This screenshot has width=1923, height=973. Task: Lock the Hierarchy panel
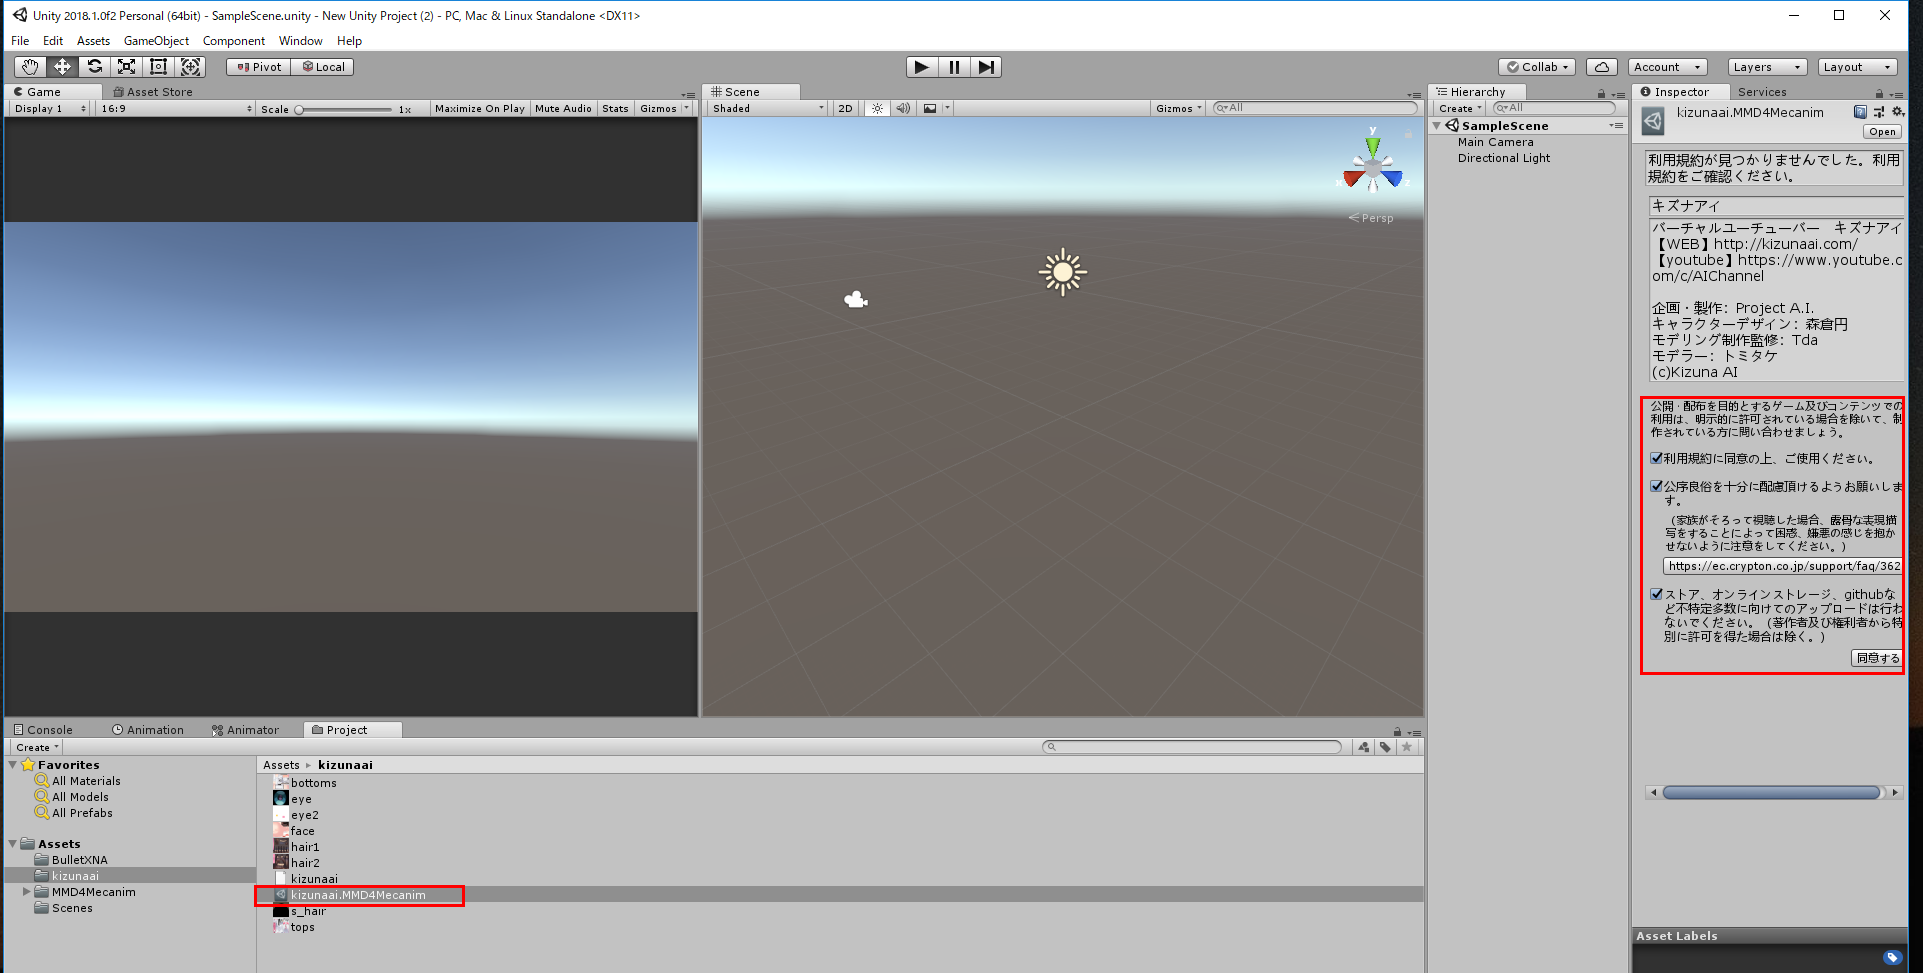pos(1601,93)
